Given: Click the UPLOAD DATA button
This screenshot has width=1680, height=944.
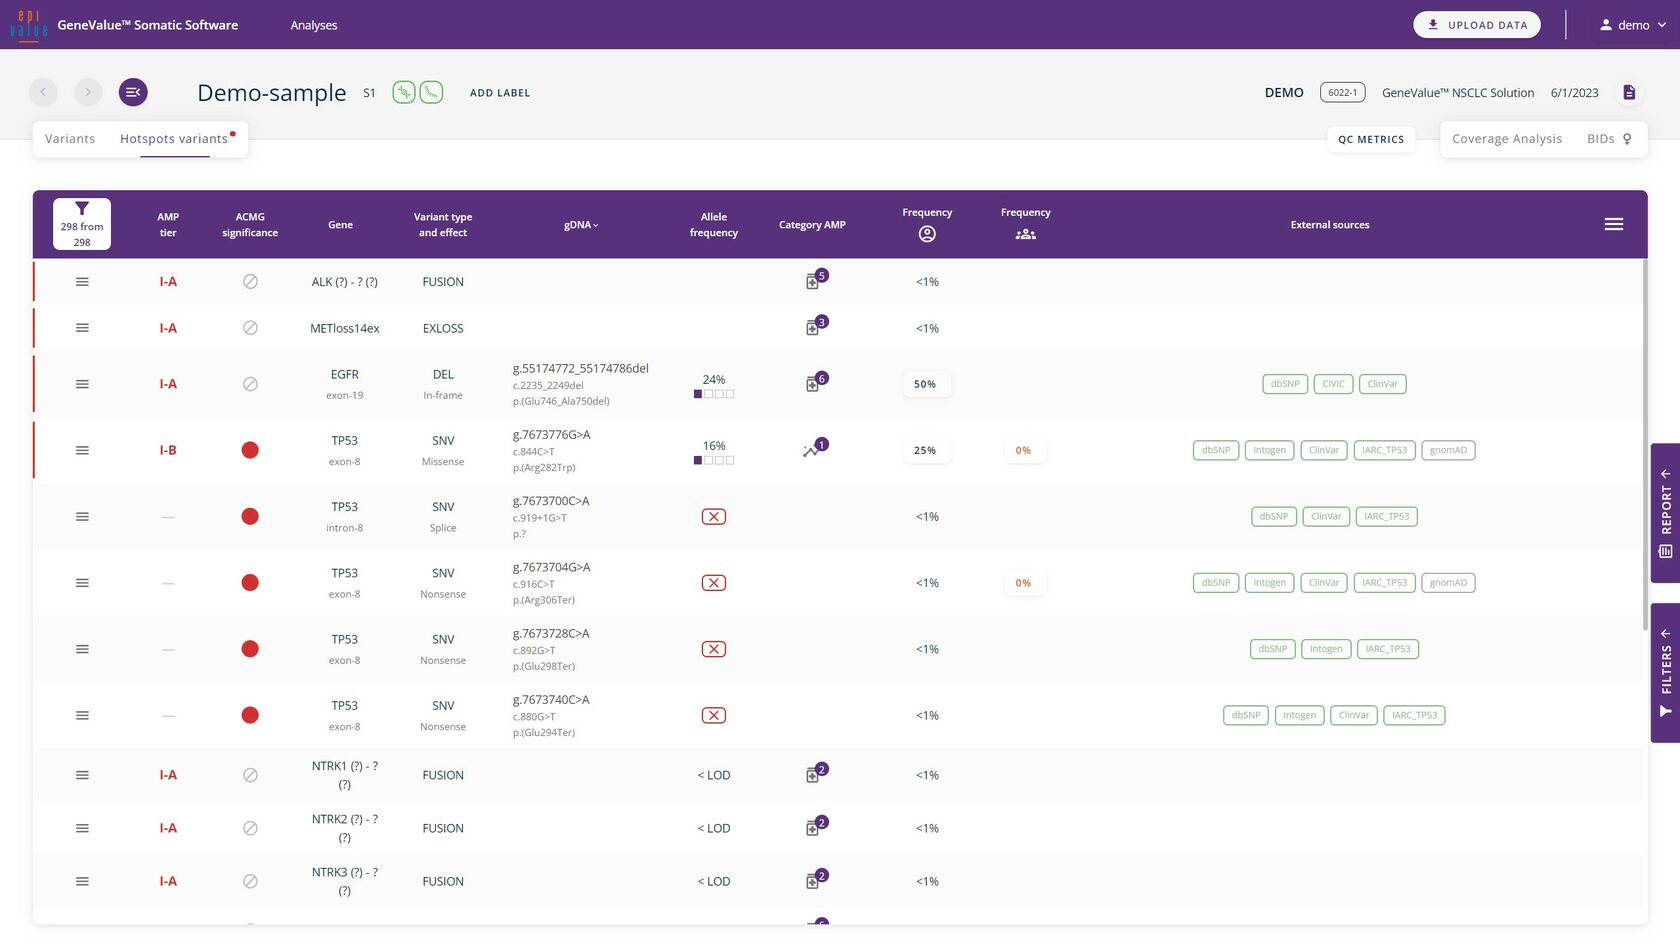Looking at the screenshot, I should point(1476,25).
